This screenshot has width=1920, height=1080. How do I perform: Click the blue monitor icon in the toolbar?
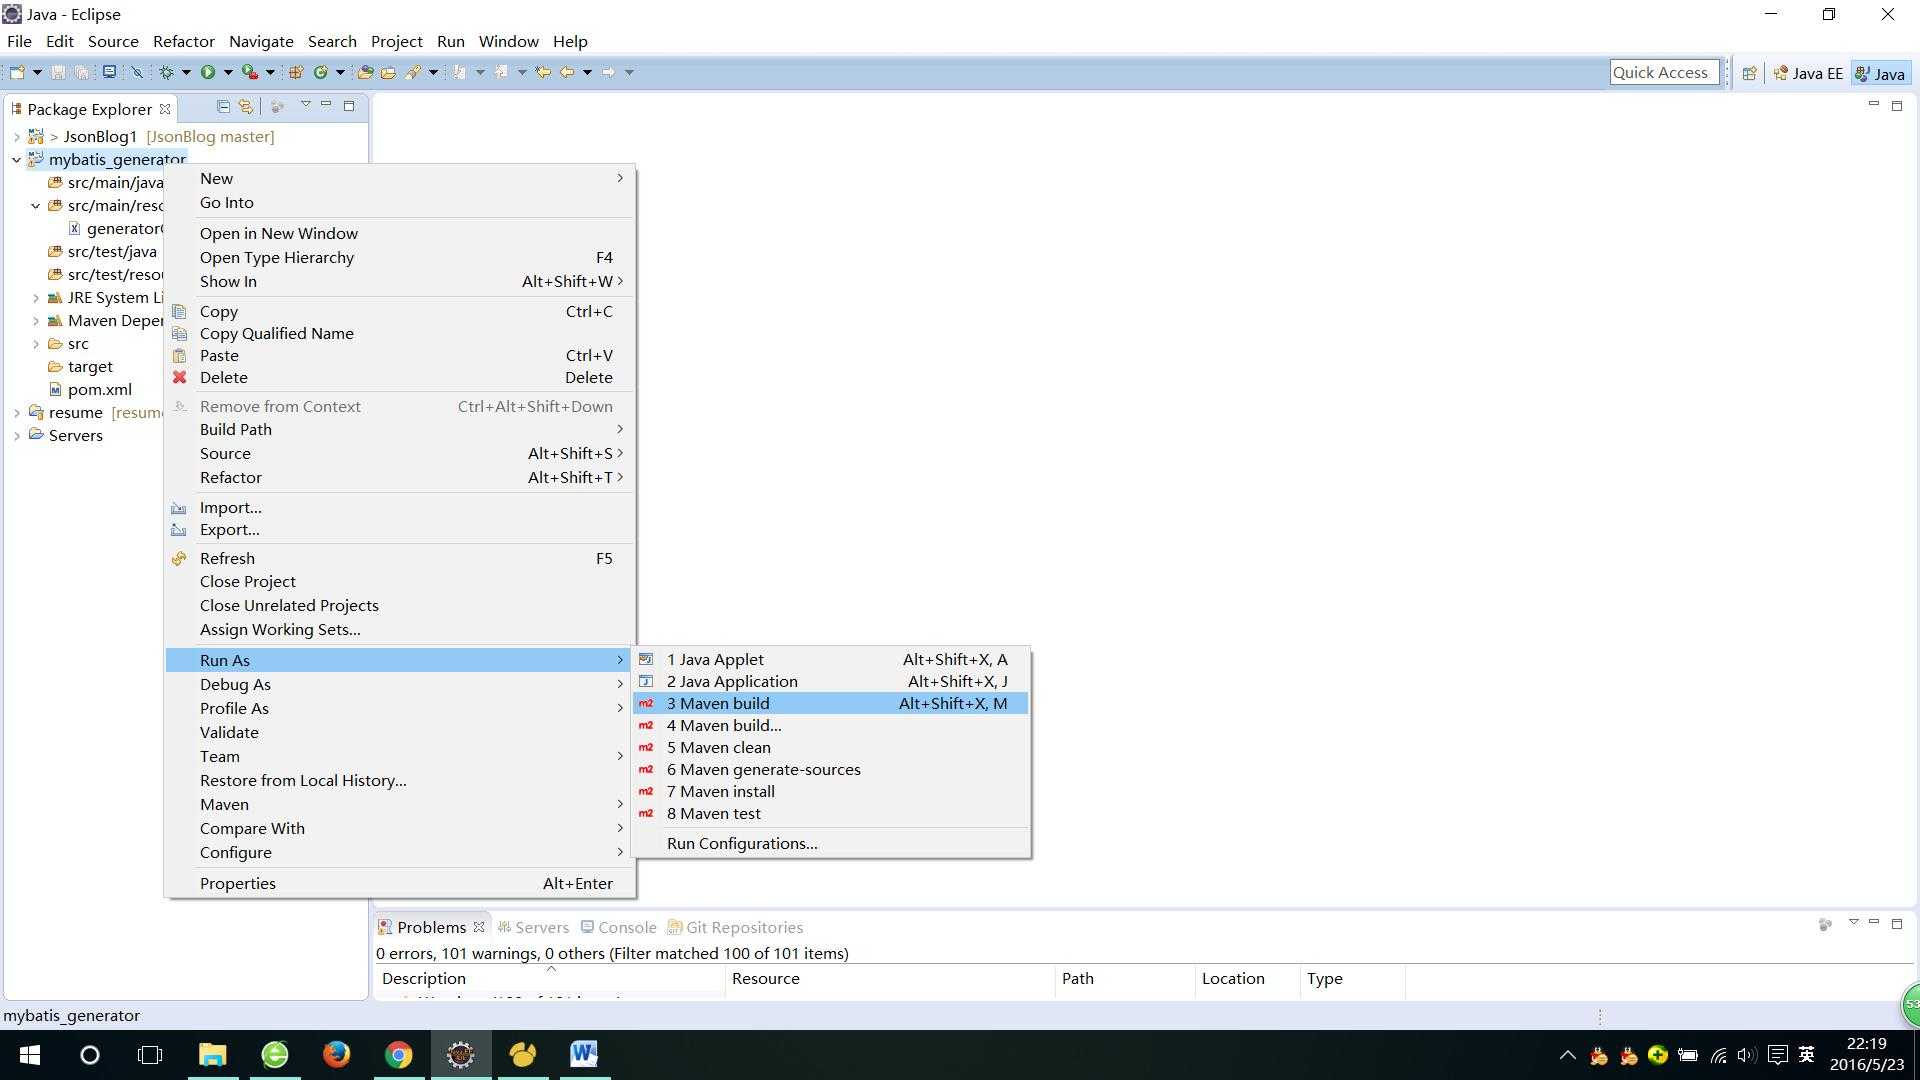click(109, 72)
